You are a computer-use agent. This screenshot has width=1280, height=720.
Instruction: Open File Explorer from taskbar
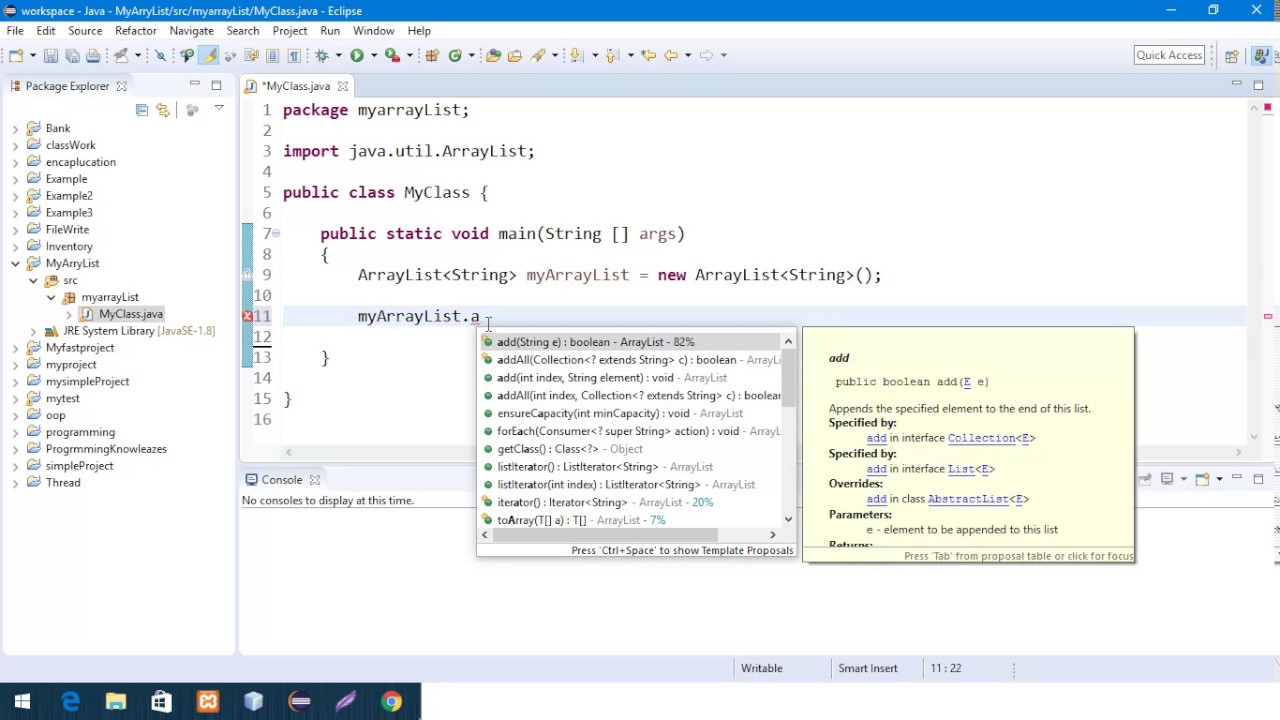(116, 702)
